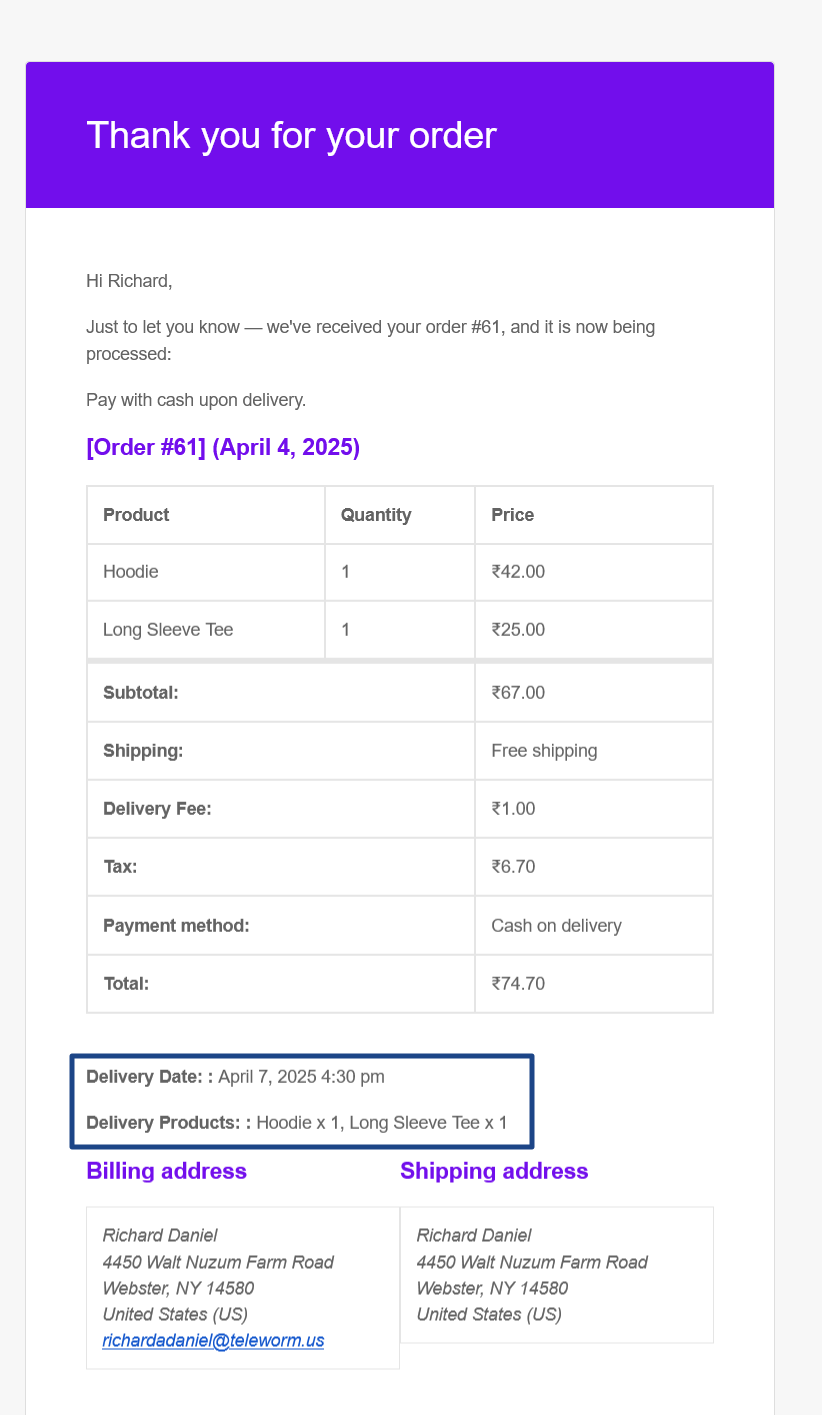Click the Shipping address heading
822x1415 pixels.
pos(494,1171)
